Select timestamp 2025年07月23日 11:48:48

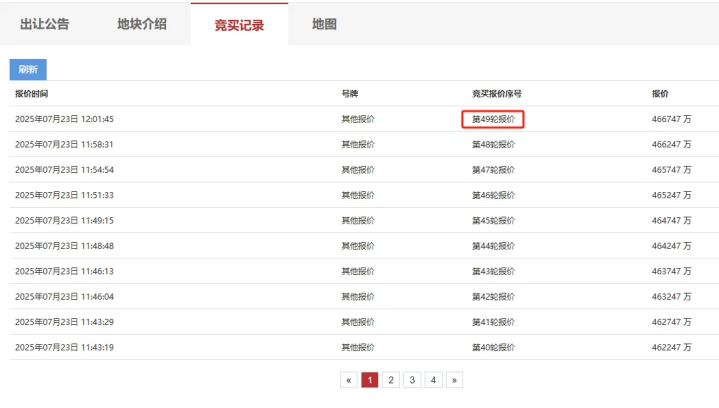64,246
